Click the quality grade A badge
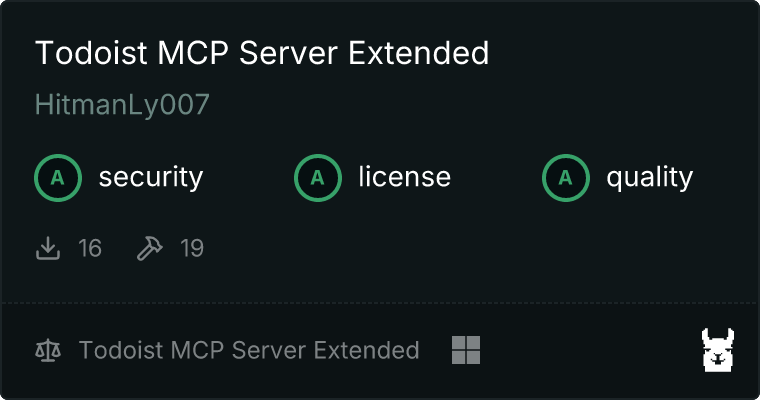Viewport: 760px width, 400px height. (x=566, y=178)
